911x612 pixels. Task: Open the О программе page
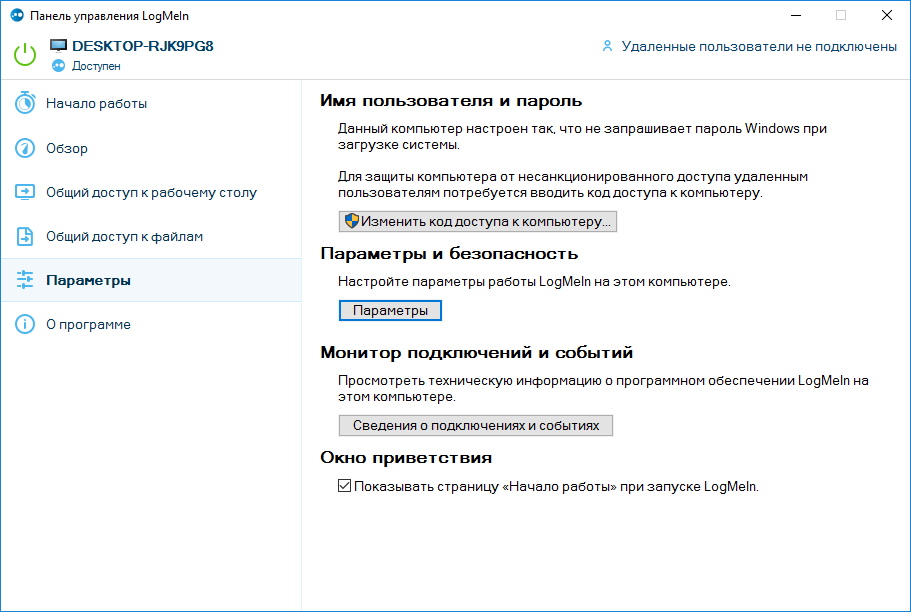[x=151, y=324]
